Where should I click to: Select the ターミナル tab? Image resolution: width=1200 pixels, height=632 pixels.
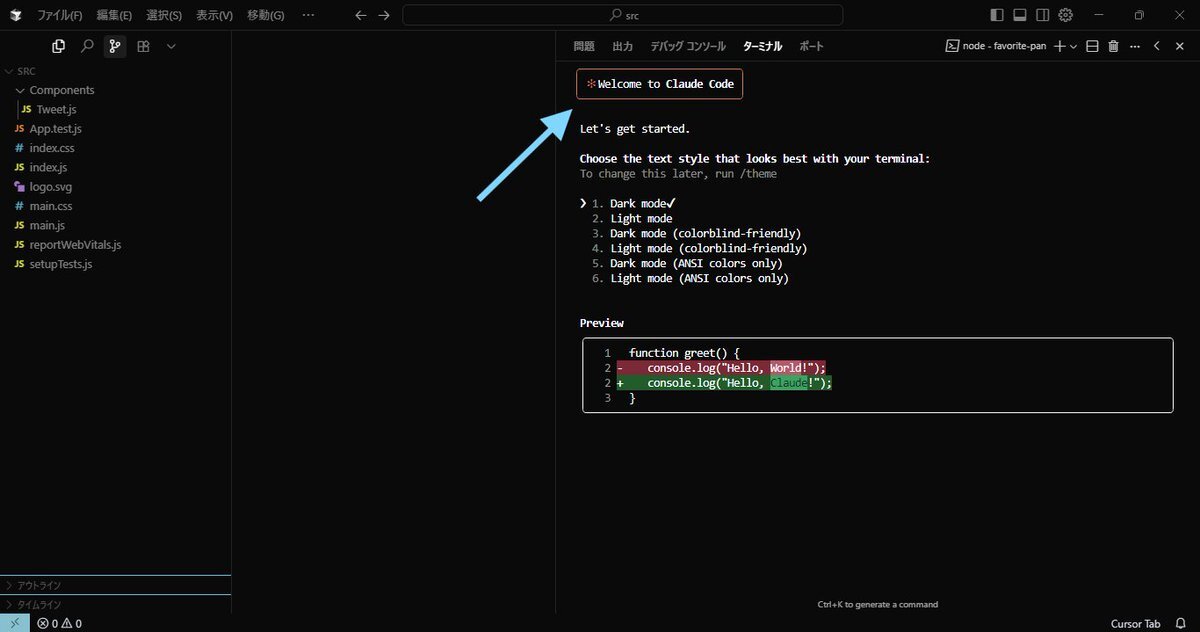click(x=762, y=46)
